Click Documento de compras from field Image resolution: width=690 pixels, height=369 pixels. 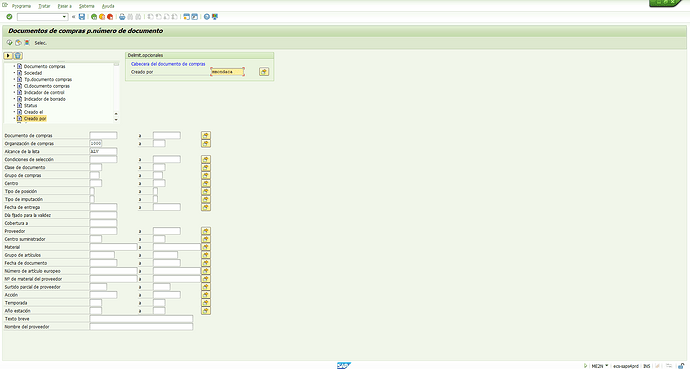coord(103,135)
